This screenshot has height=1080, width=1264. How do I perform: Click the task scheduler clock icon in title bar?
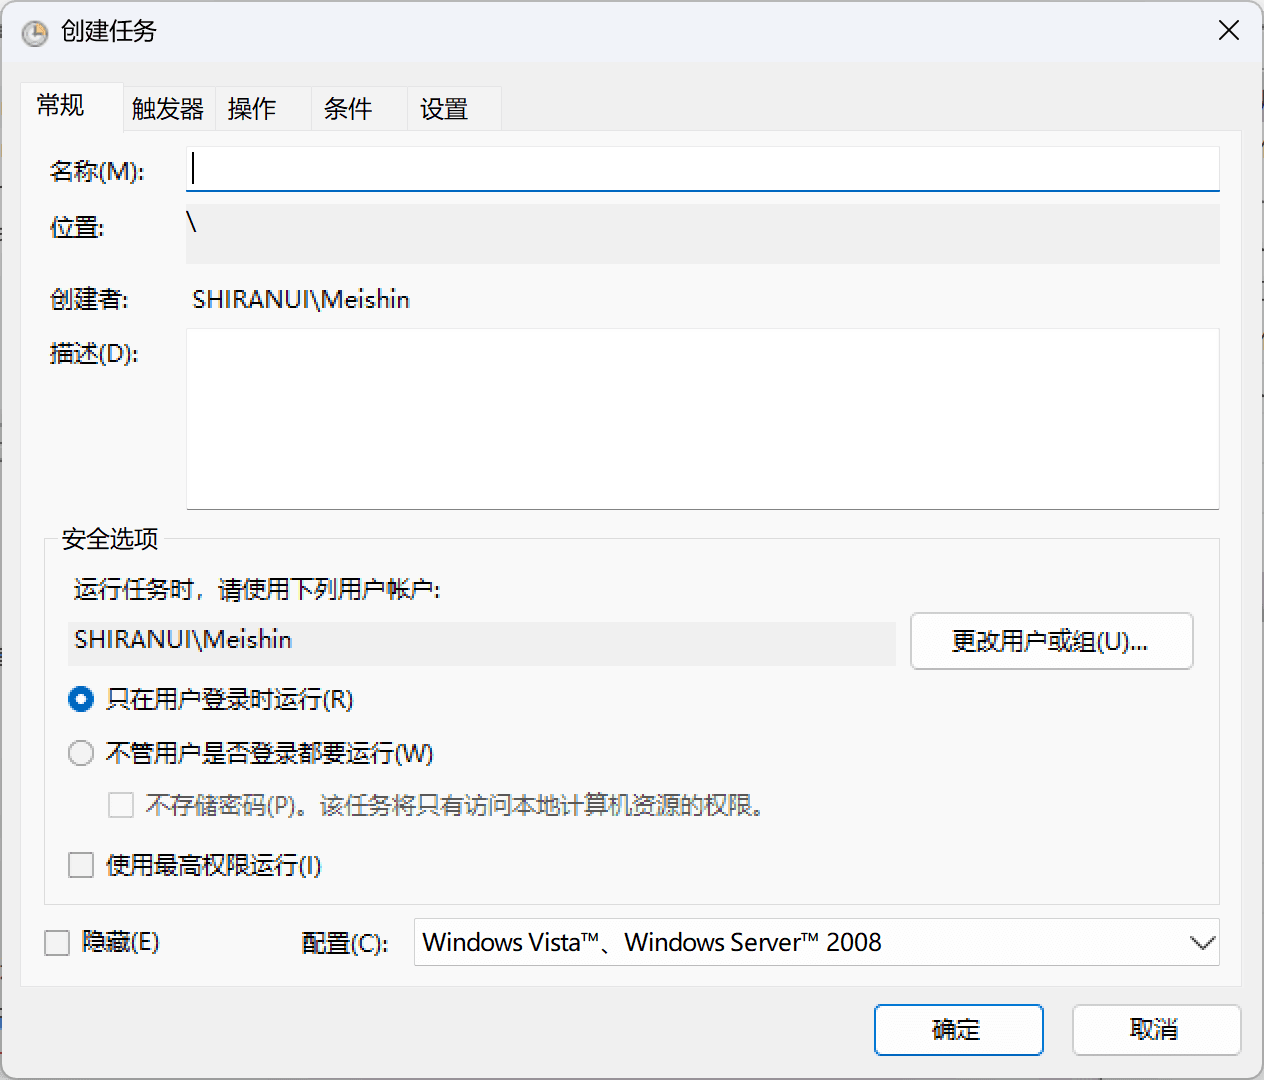pyautogui.click(x=34, y=33)
